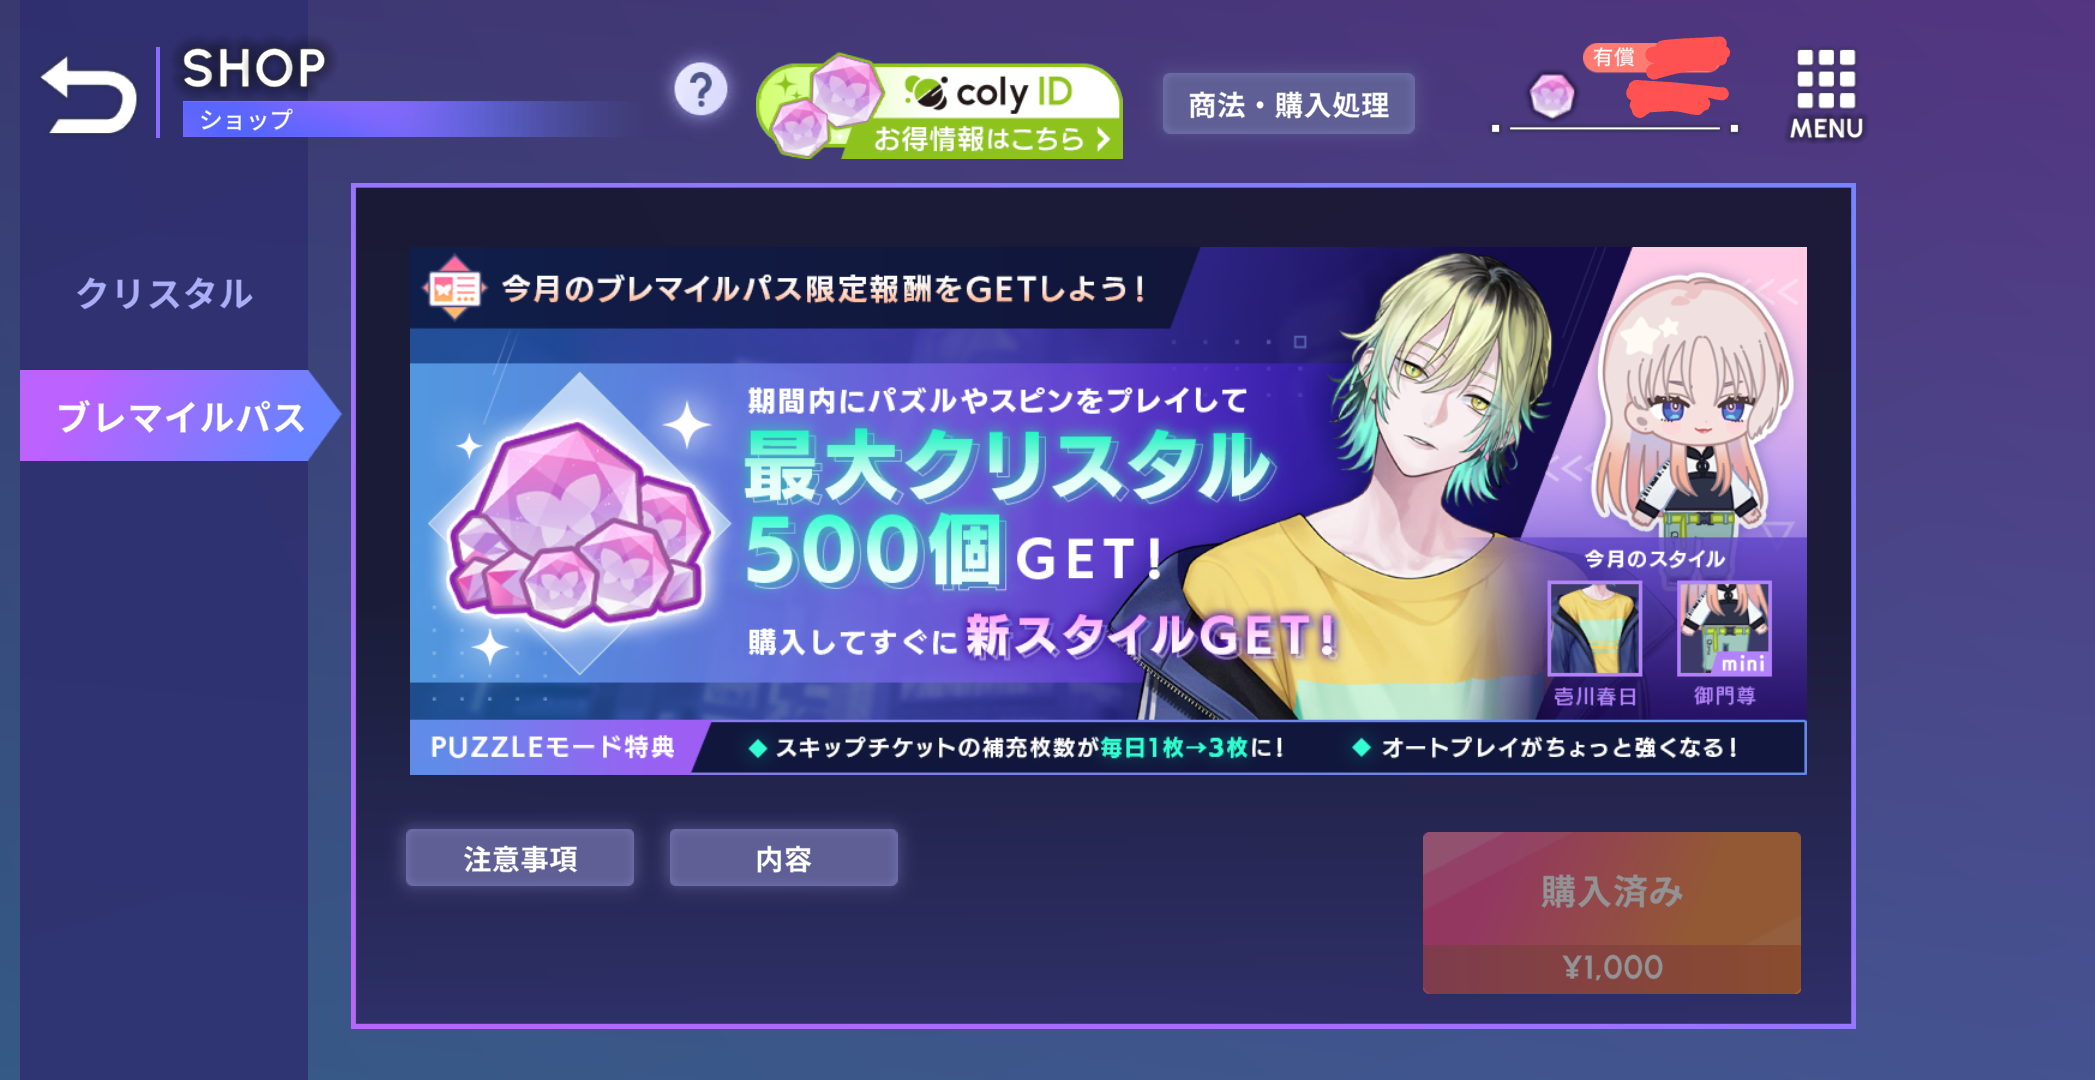This screenshot has width=2095, height=1080.
Task: Tap the 有償 crystal balance label
Action: click(1613, 58)
